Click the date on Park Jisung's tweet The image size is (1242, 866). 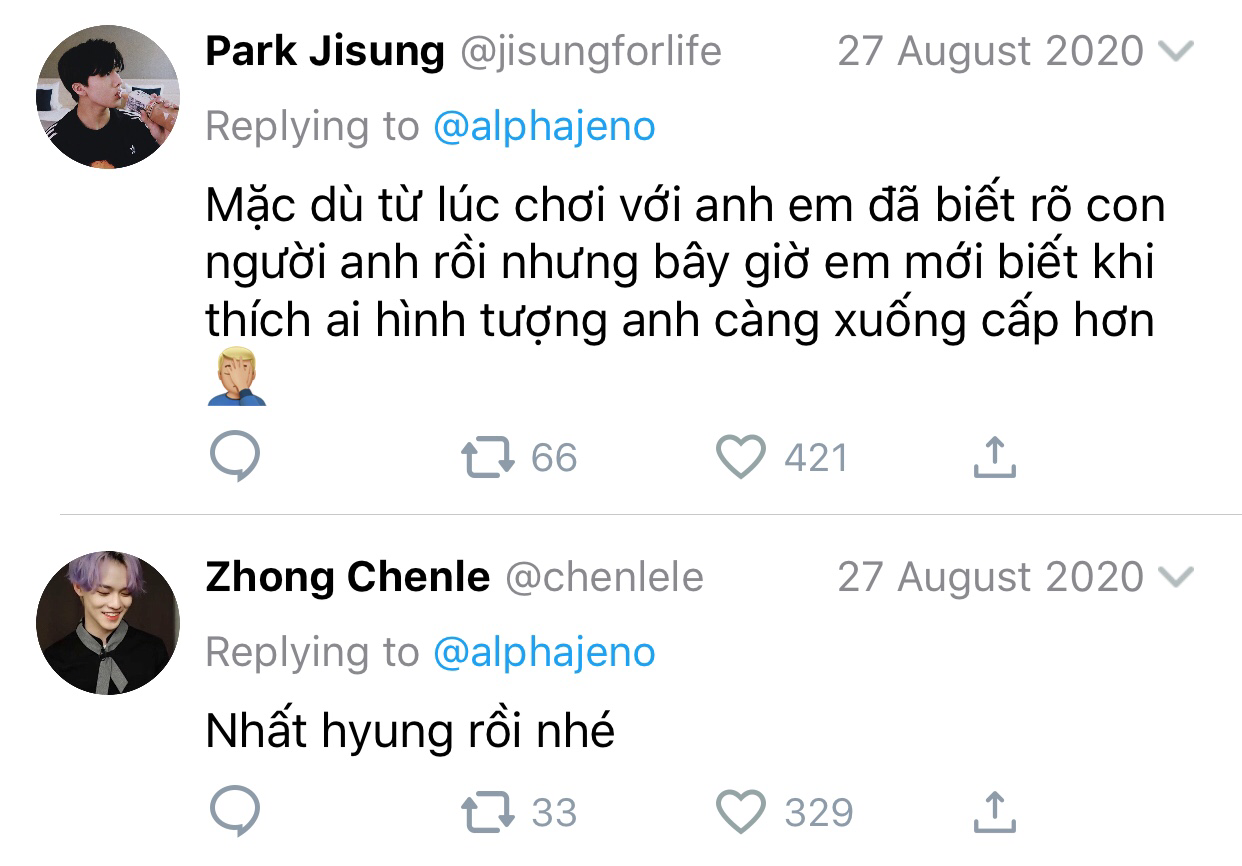pyautogui.click(x=990, y=52)
